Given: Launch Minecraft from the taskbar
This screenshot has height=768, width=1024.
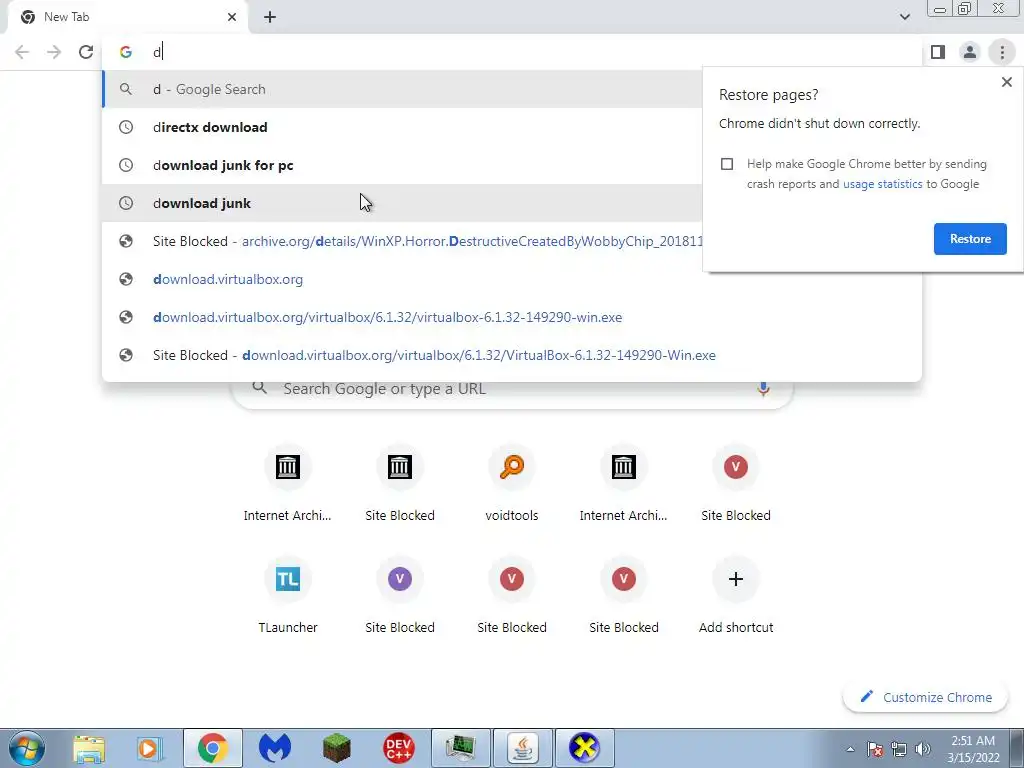Looking at the screenshot, I should pos(336,748).
